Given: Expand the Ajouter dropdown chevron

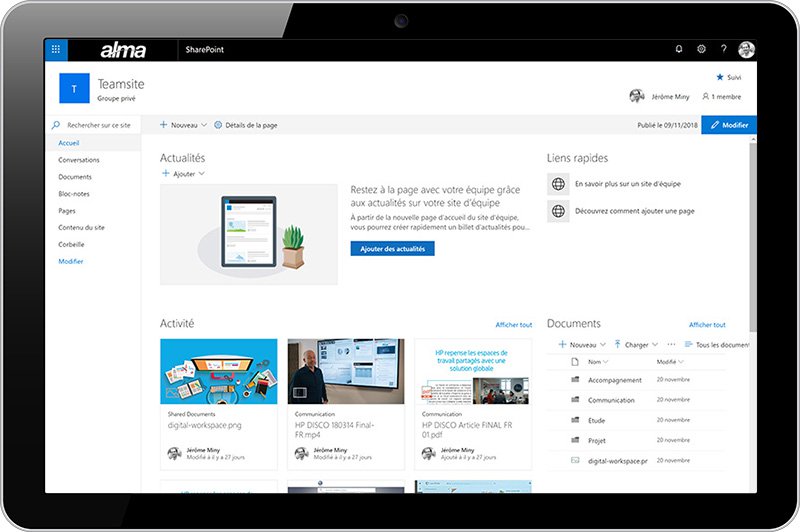Looking at the screenshot, I should pyautogui.click(x=202, y=173).
